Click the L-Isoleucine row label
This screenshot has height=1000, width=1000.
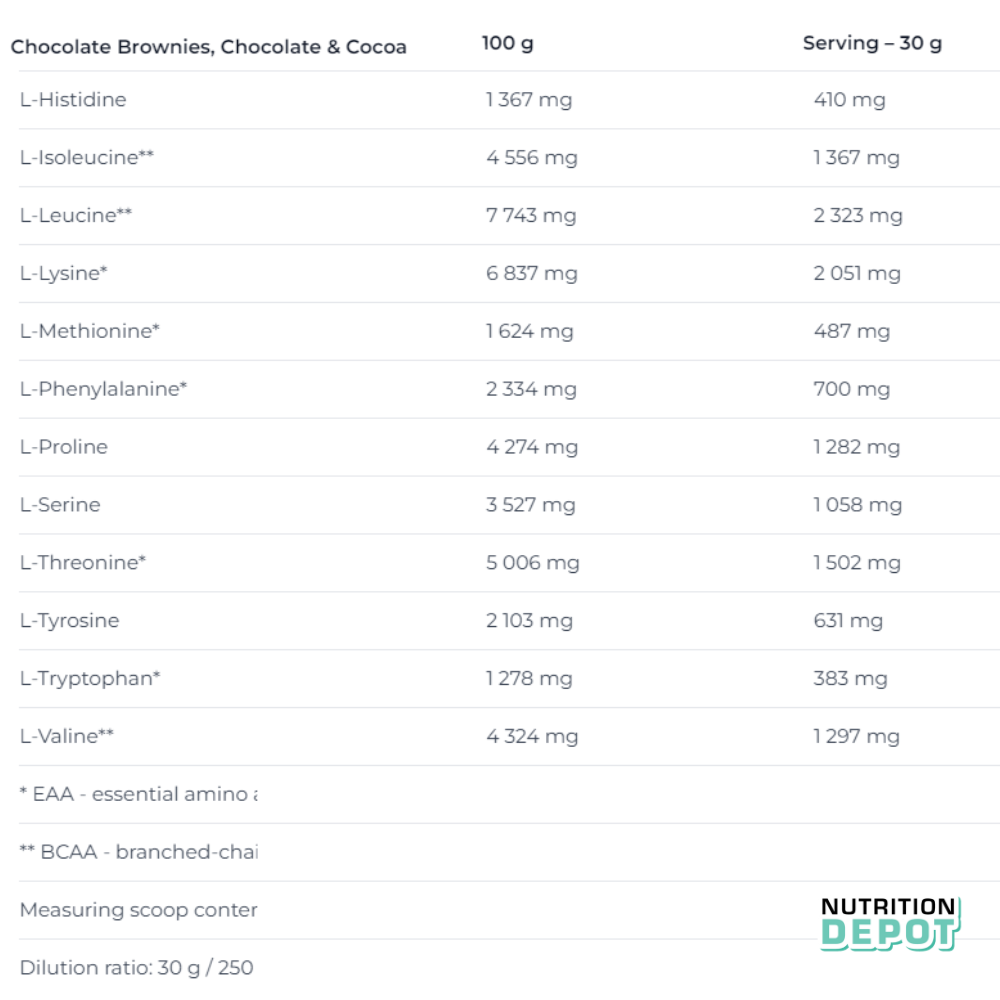click(x=87, y=158)
